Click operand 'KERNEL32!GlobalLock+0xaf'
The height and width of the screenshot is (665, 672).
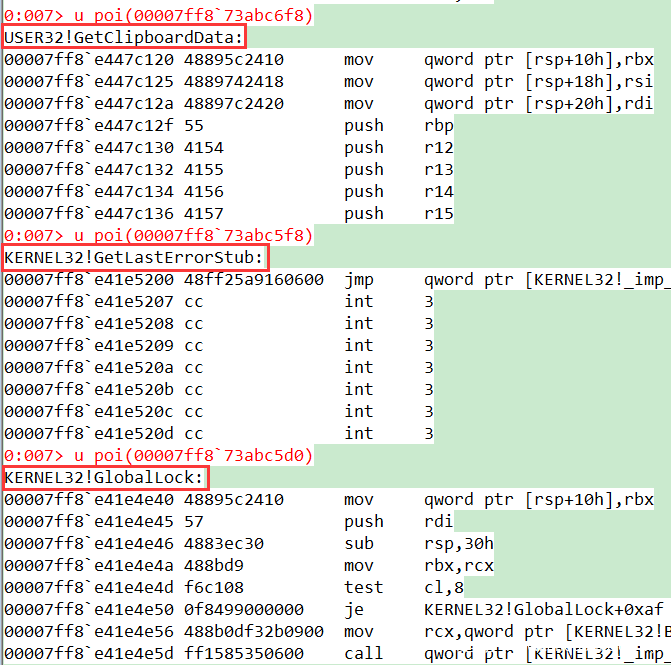point(543,610)
